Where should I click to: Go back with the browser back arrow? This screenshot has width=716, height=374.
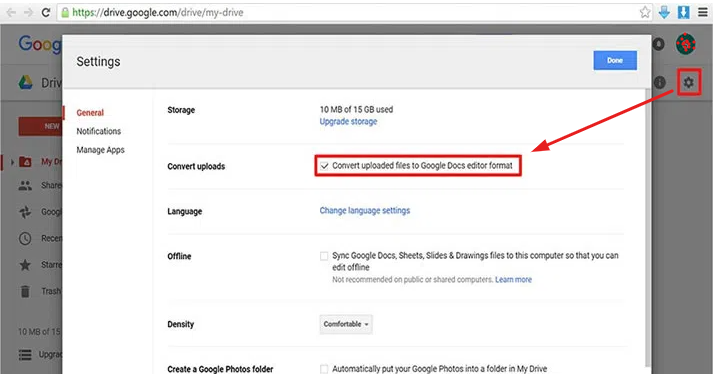[11, 12]
